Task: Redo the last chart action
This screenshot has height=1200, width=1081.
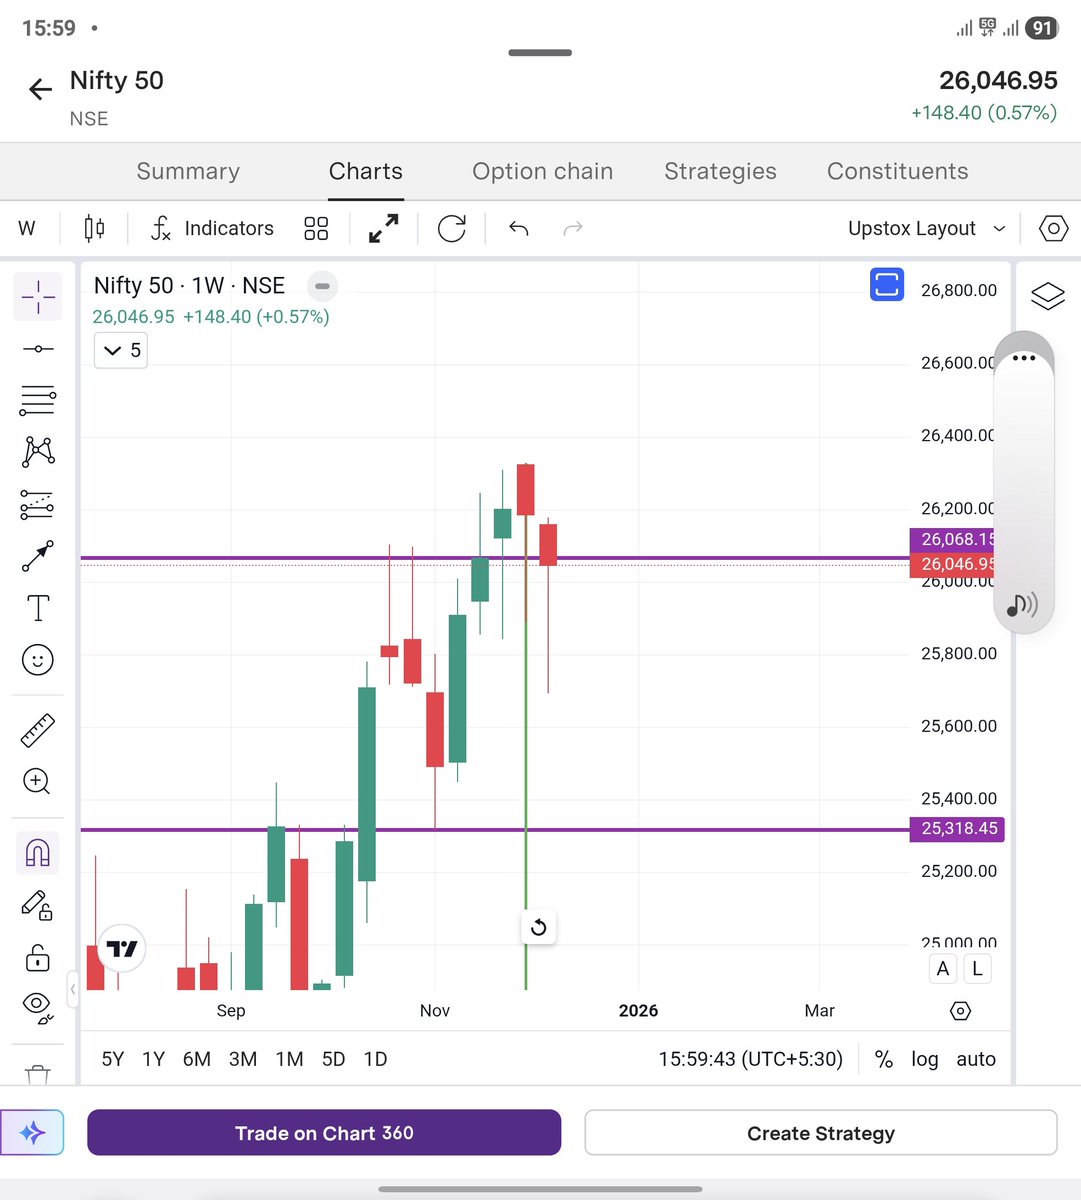Action: (x=573, y=228)
